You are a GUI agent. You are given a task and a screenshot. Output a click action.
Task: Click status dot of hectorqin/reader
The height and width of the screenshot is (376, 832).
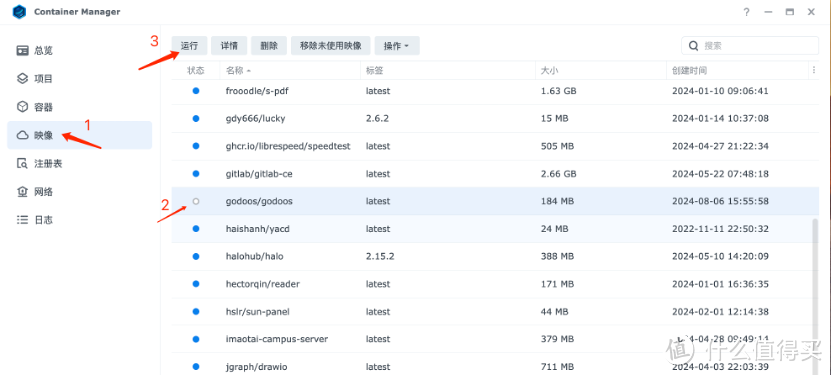(x=196, y=284)
